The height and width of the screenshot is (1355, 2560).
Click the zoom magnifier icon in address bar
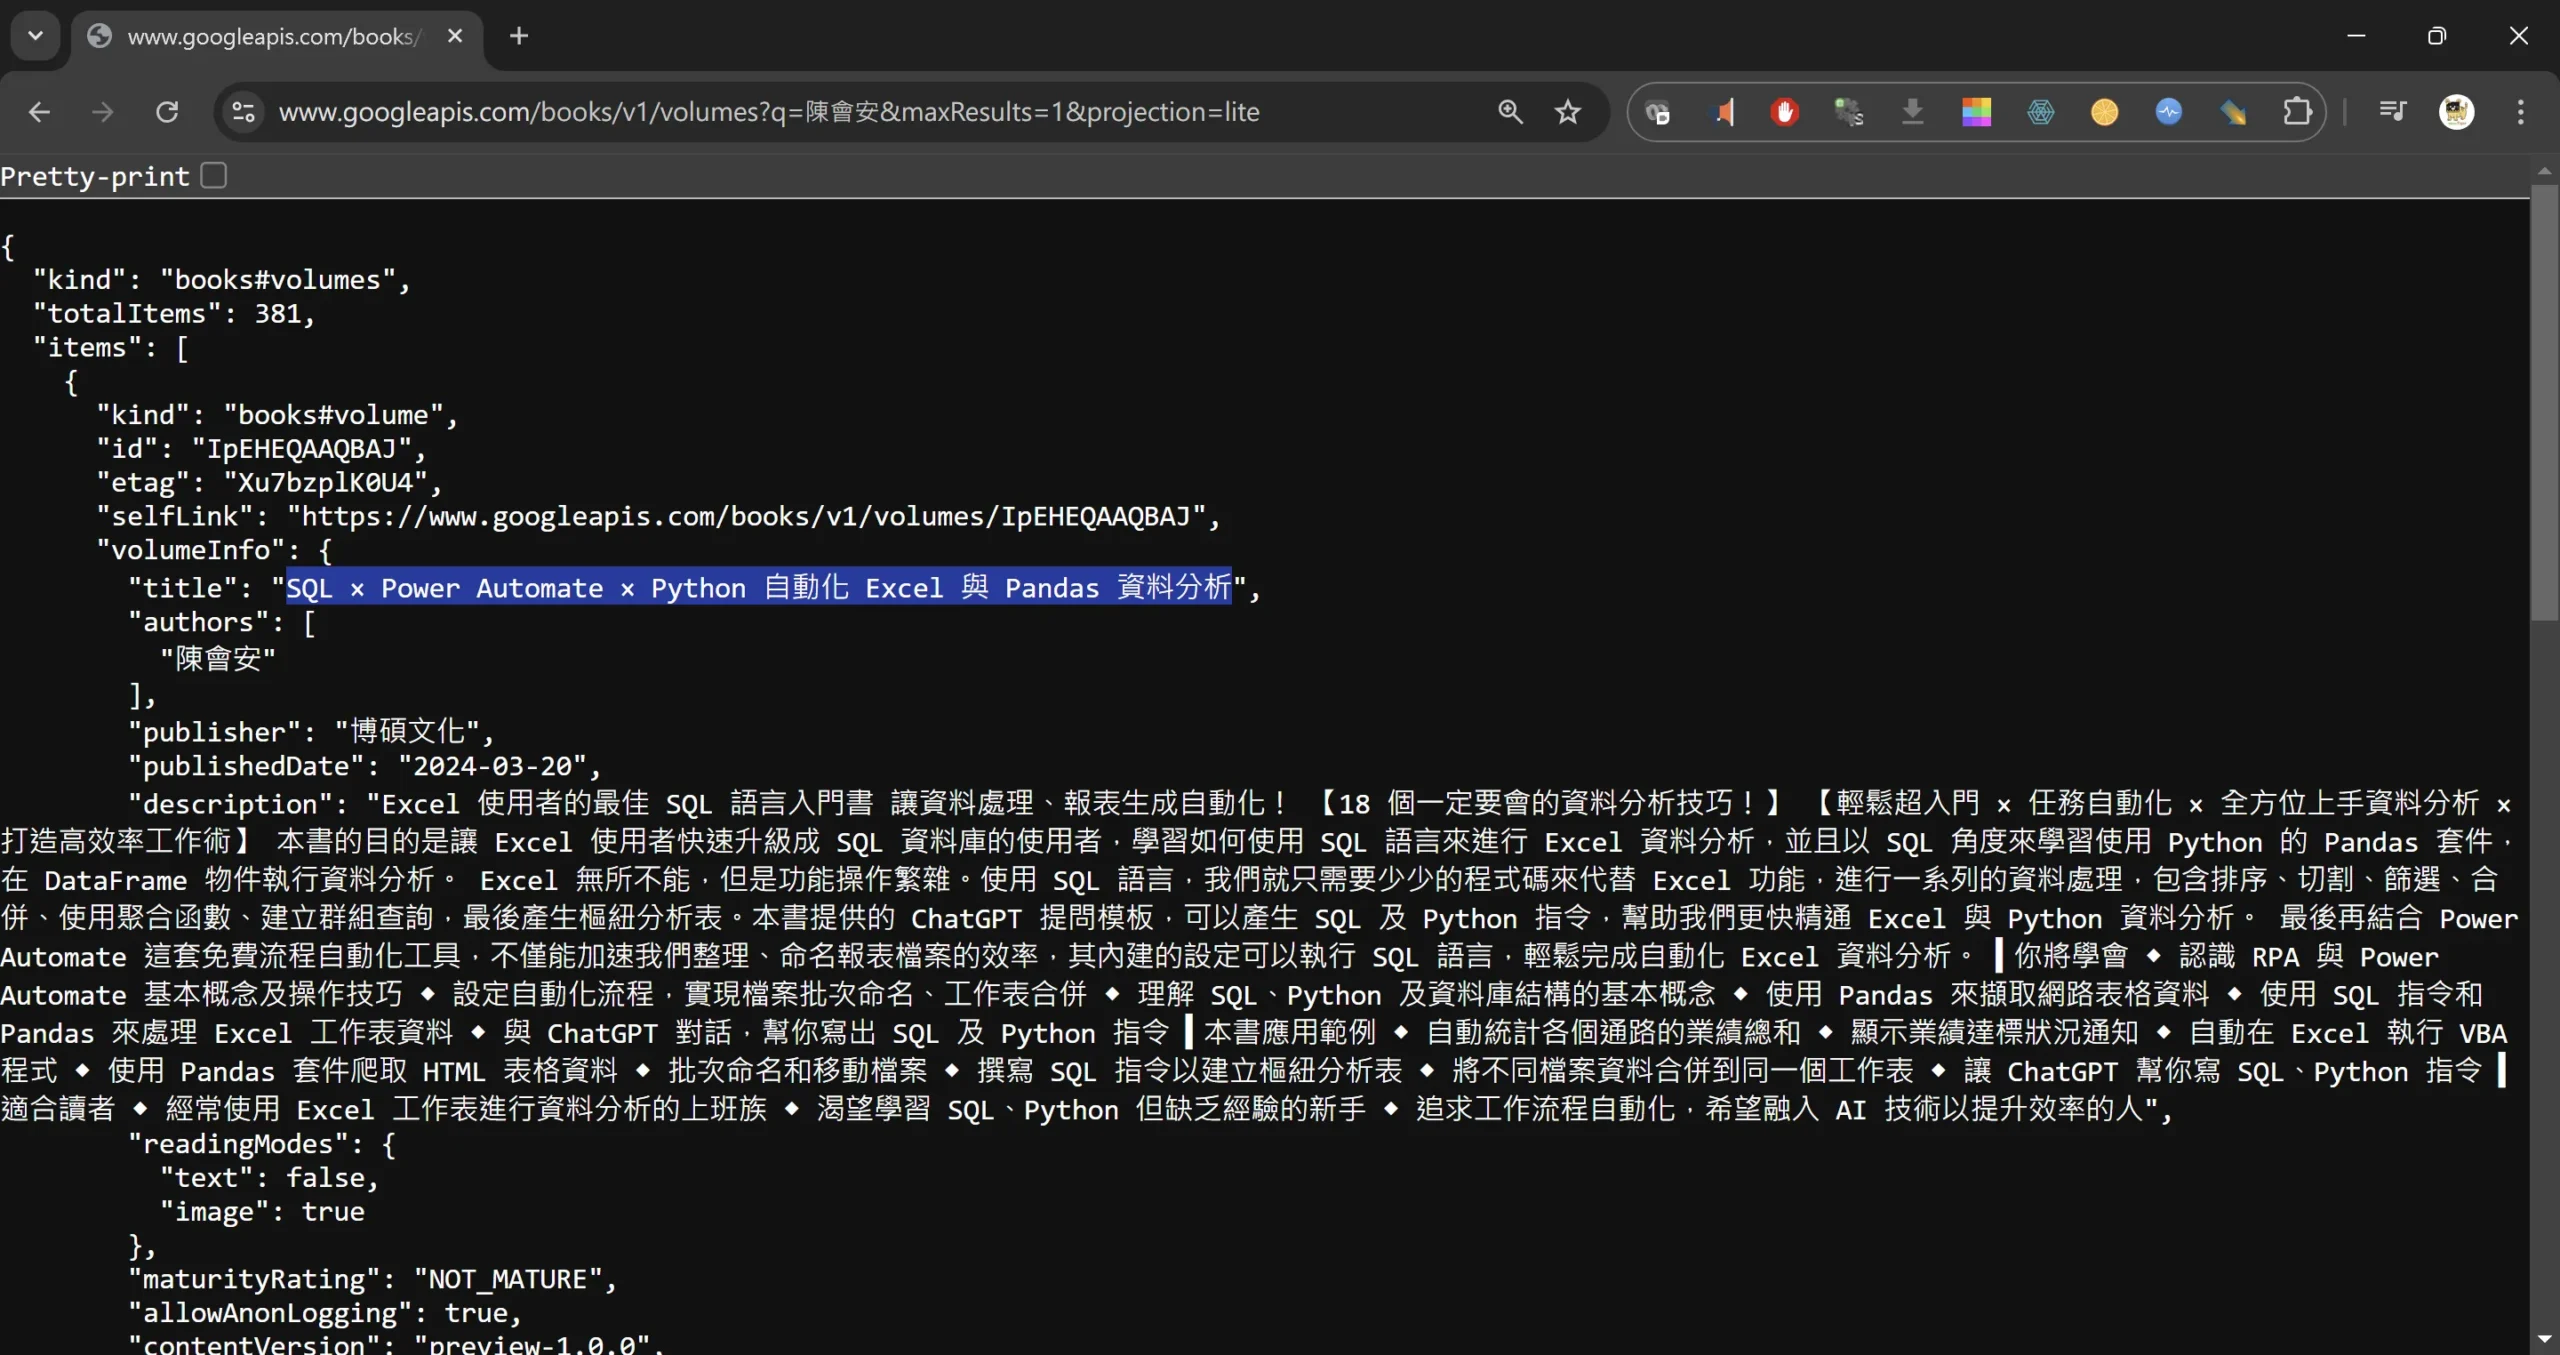(1510, 112)
